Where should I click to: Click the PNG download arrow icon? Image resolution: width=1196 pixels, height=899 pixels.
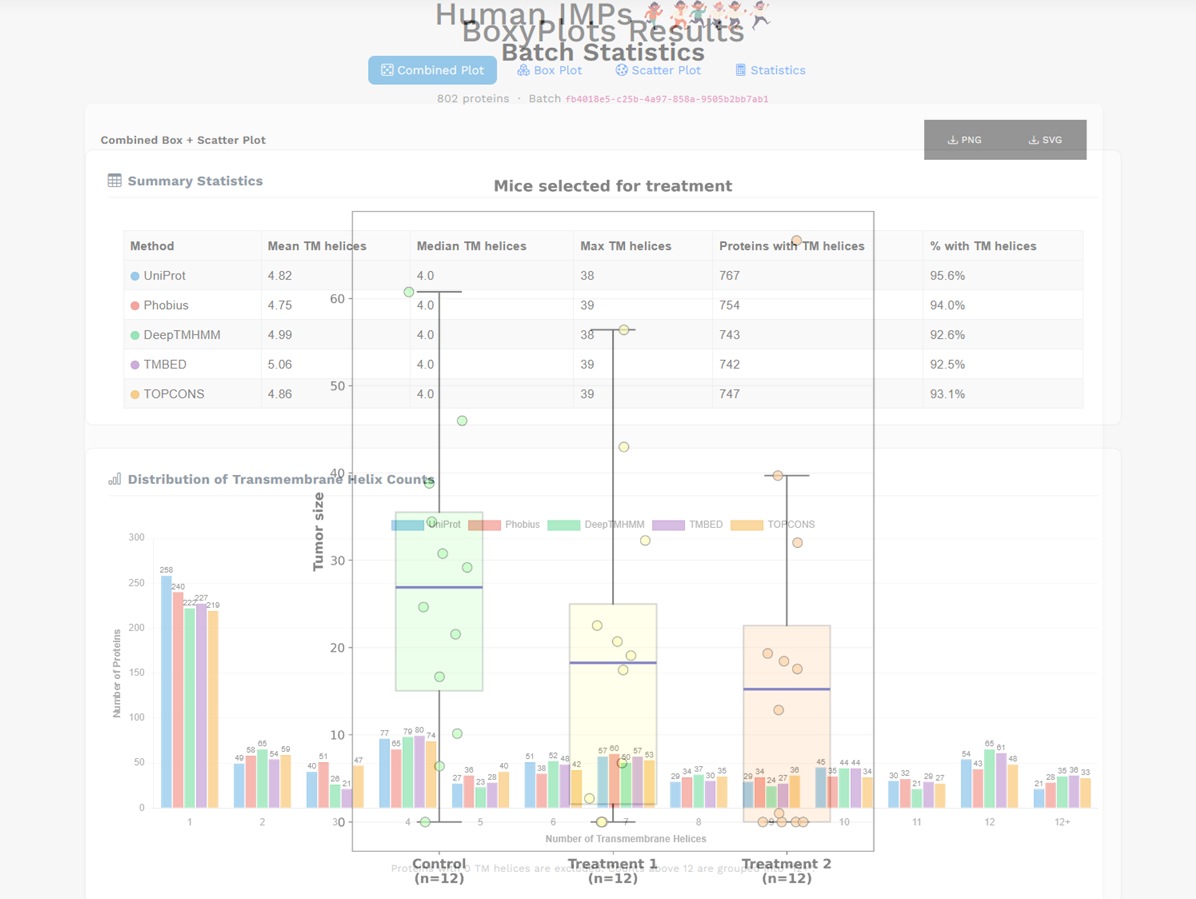coord(952,140)
